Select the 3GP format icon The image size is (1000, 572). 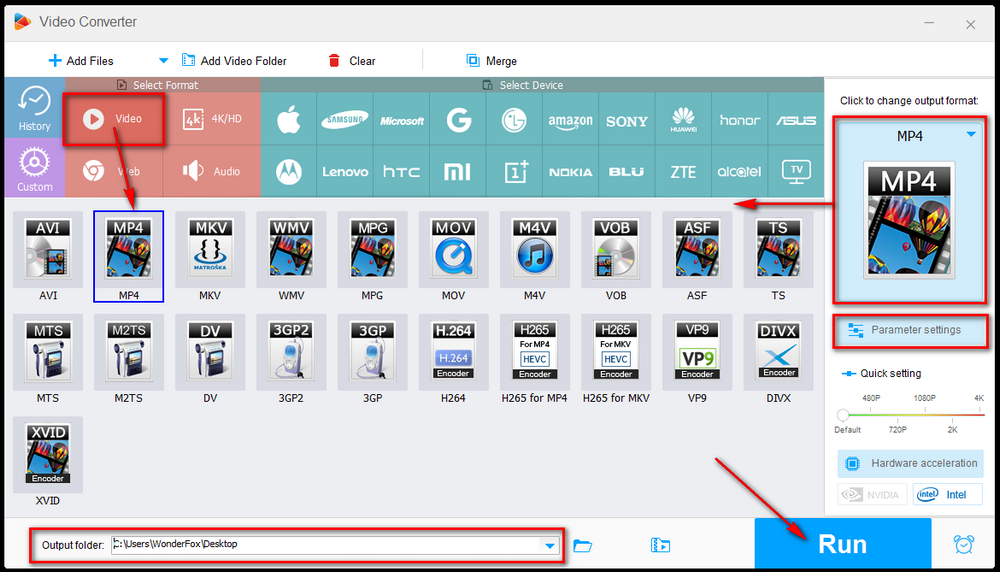372,352
